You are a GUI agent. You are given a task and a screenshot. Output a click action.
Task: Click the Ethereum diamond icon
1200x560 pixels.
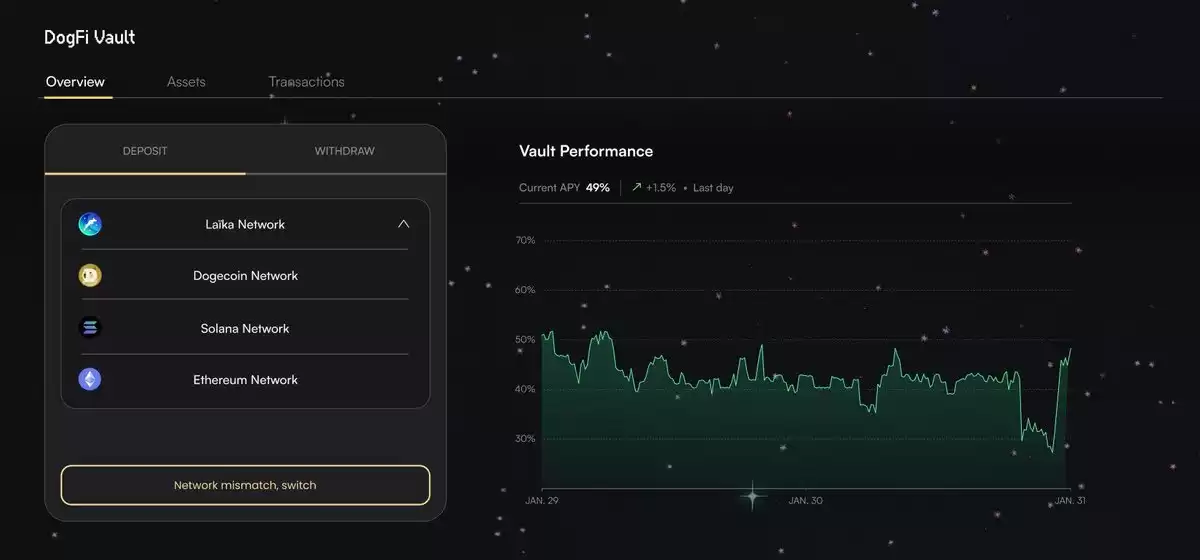(91, 379)
